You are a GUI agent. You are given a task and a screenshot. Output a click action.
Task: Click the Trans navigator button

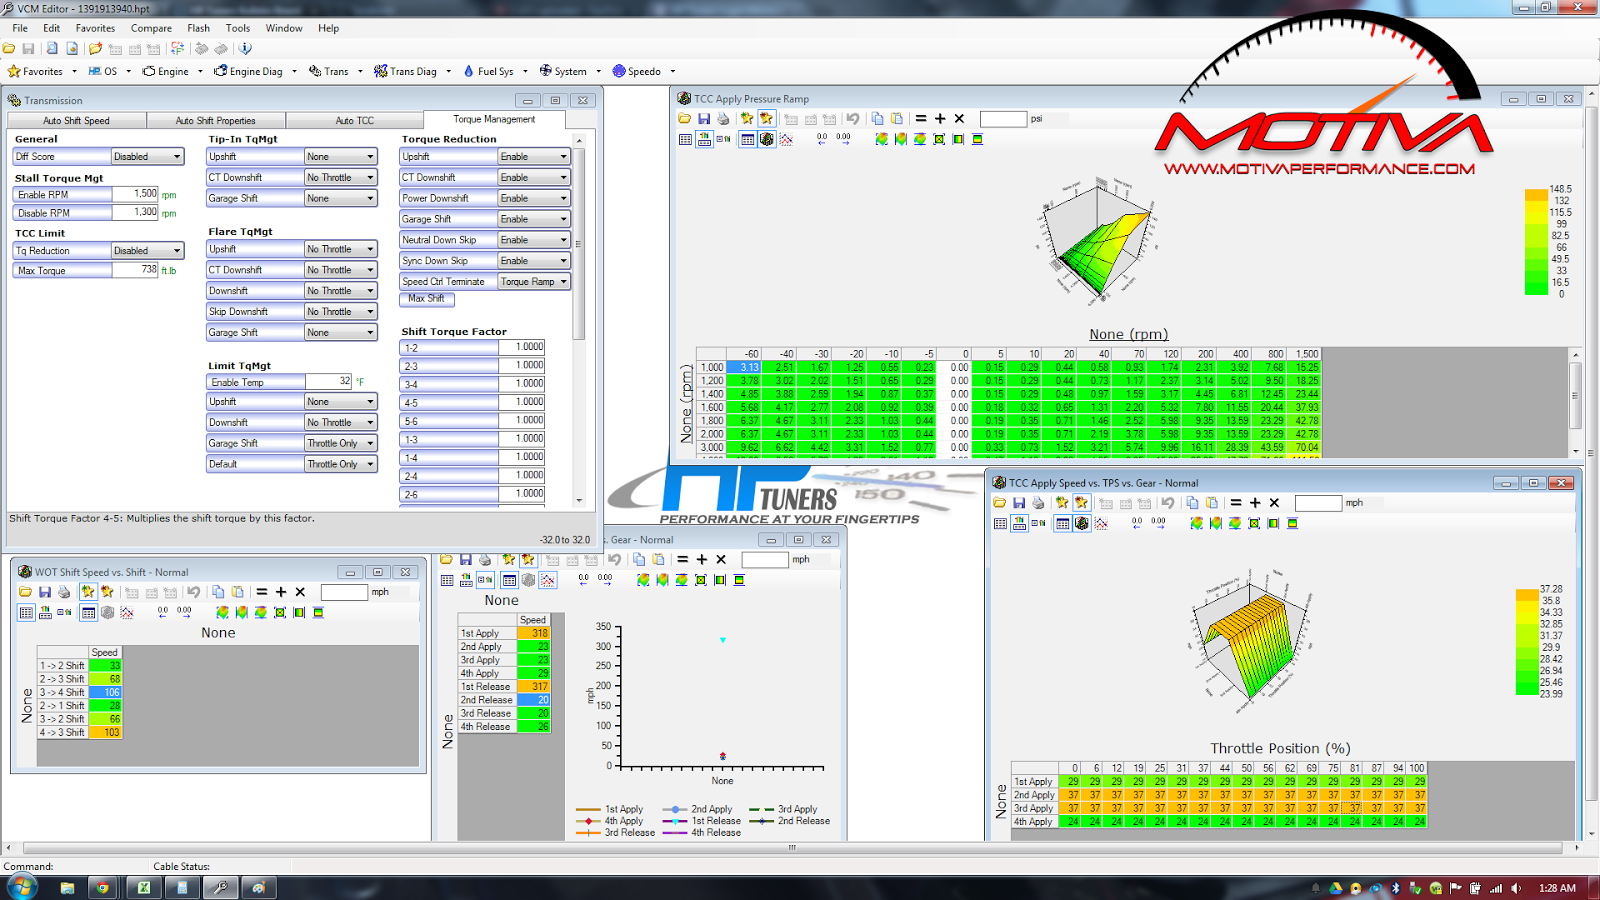point(329,72)
